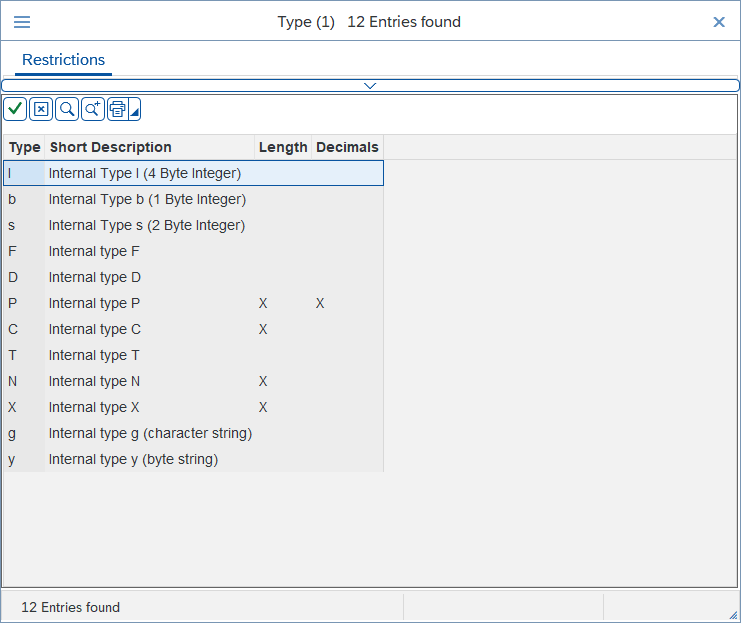The image size is (741, 623).
Task: Select row Internal Type b (1 Byte Integer)
Action: point(194,199)
